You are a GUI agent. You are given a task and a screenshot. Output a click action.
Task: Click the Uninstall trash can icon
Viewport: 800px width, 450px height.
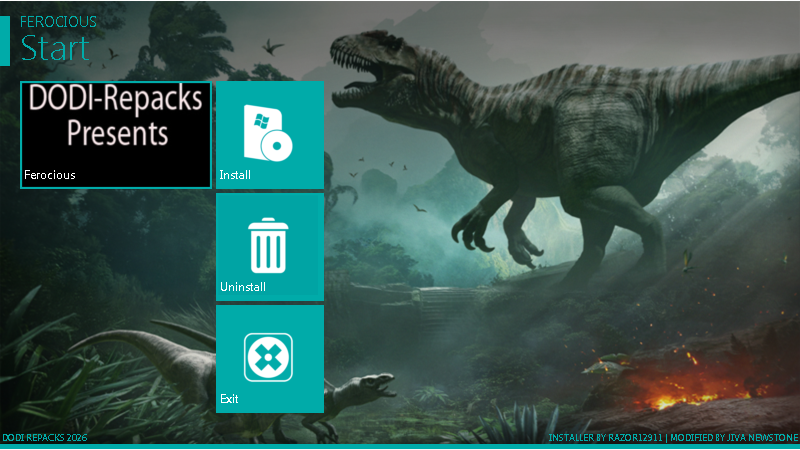pyautogui.click(x=269, y=246)
